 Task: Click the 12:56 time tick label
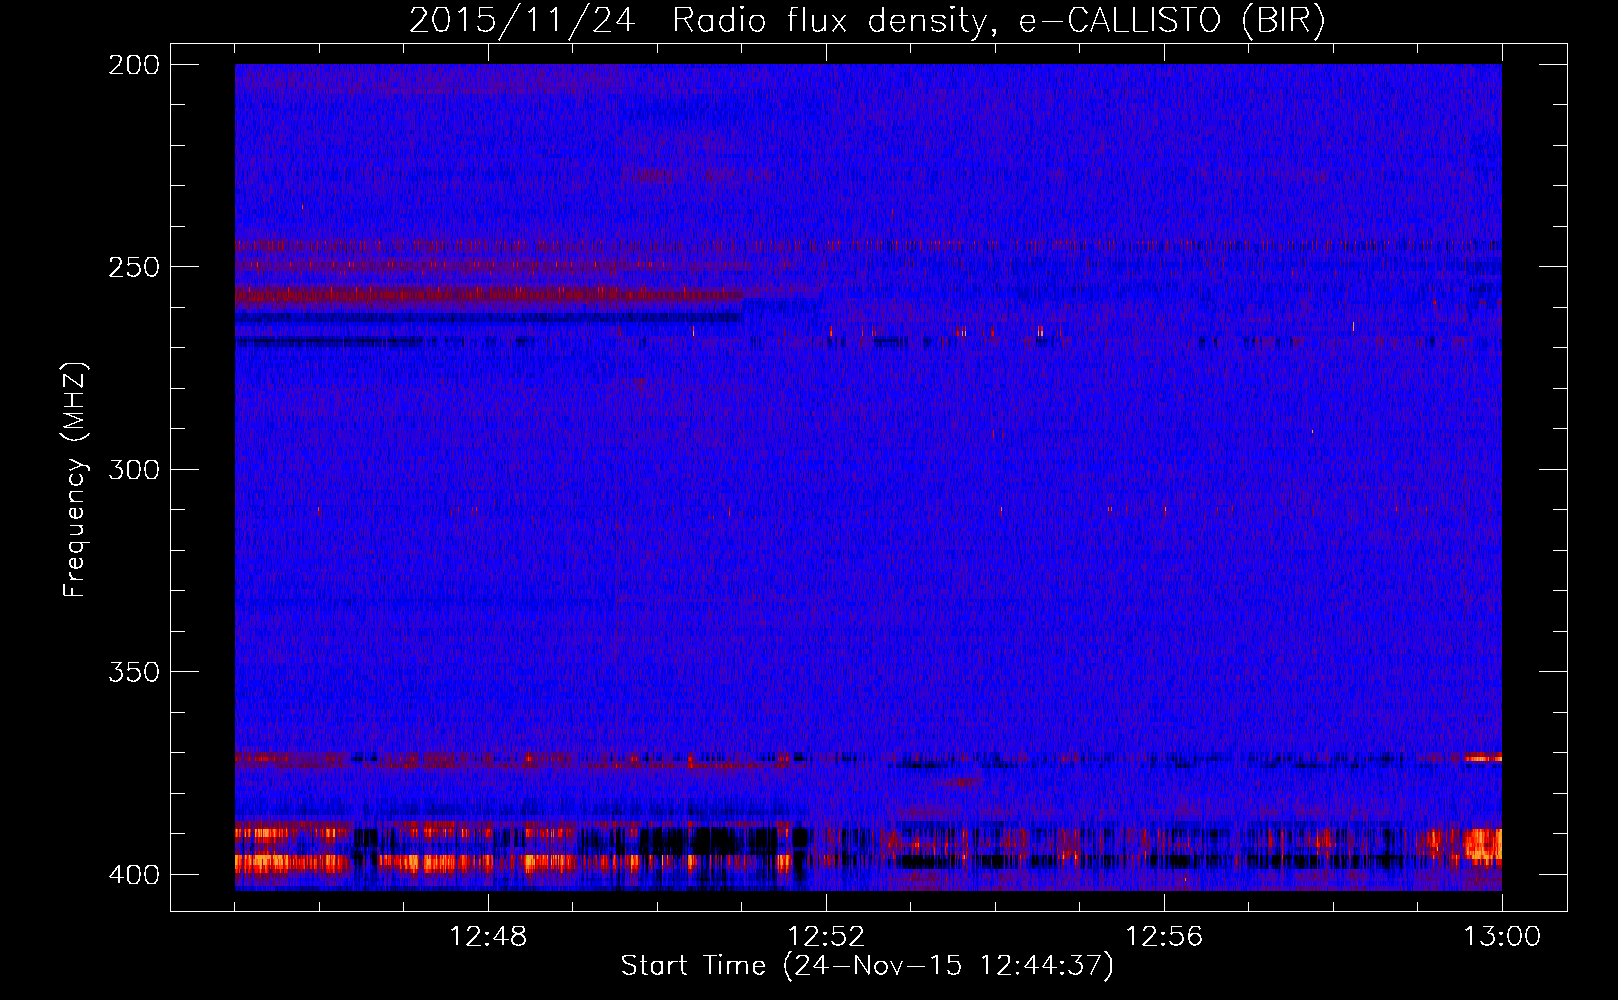coord(1164,937)
